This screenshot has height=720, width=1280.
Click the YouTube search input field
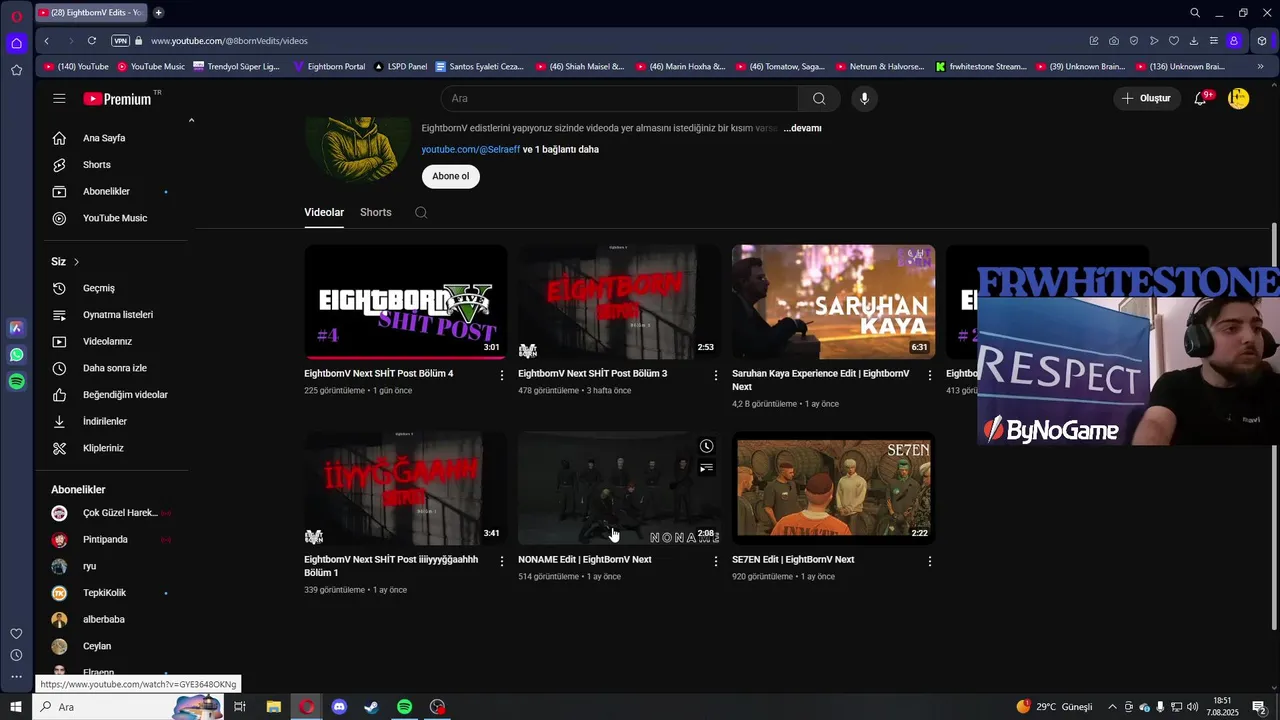[620, 98]
